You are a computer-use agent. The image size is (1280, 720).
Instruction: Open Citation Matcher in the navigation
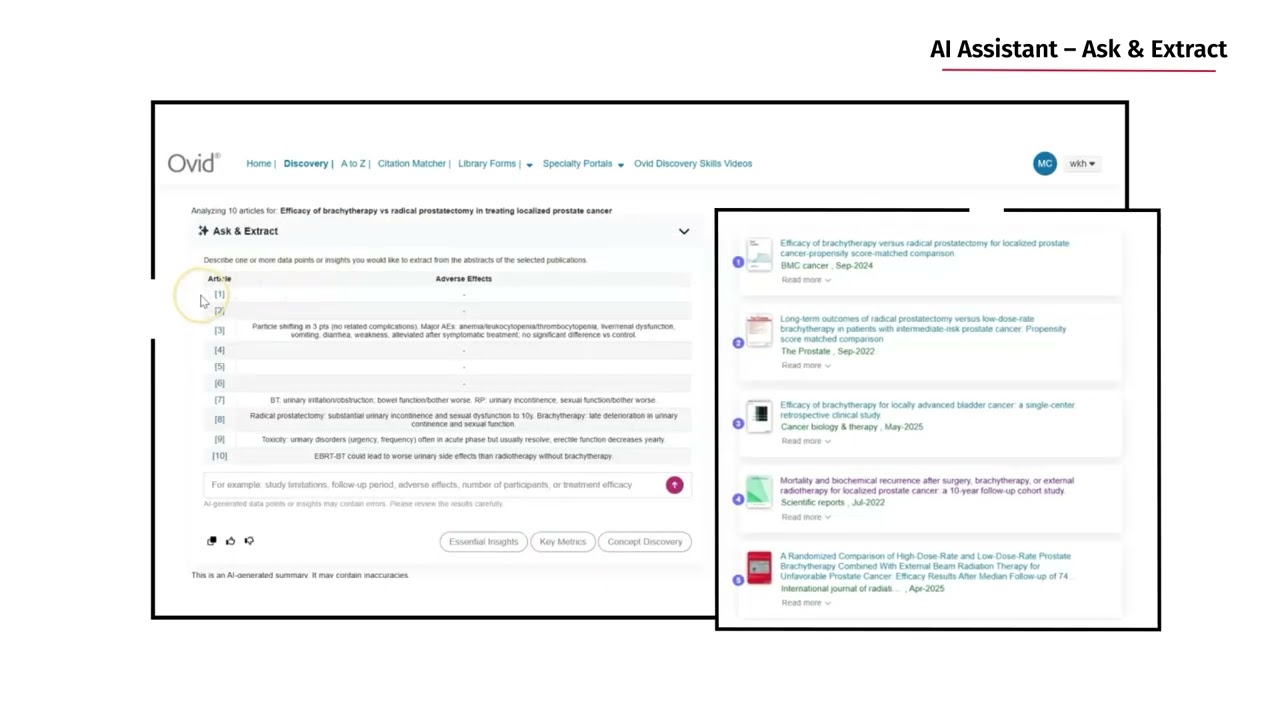(x=411, y=164)
